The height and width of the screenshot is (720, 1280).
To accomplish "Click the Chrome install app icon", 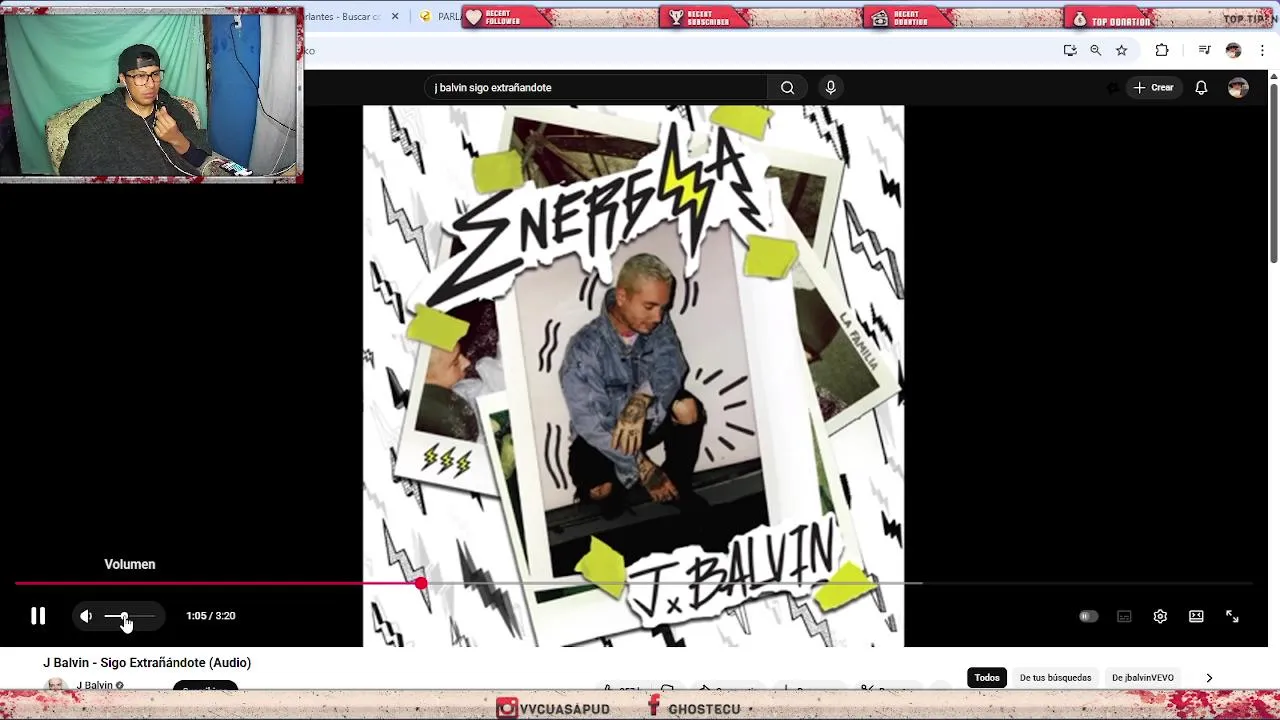I will pos(1070,50).
